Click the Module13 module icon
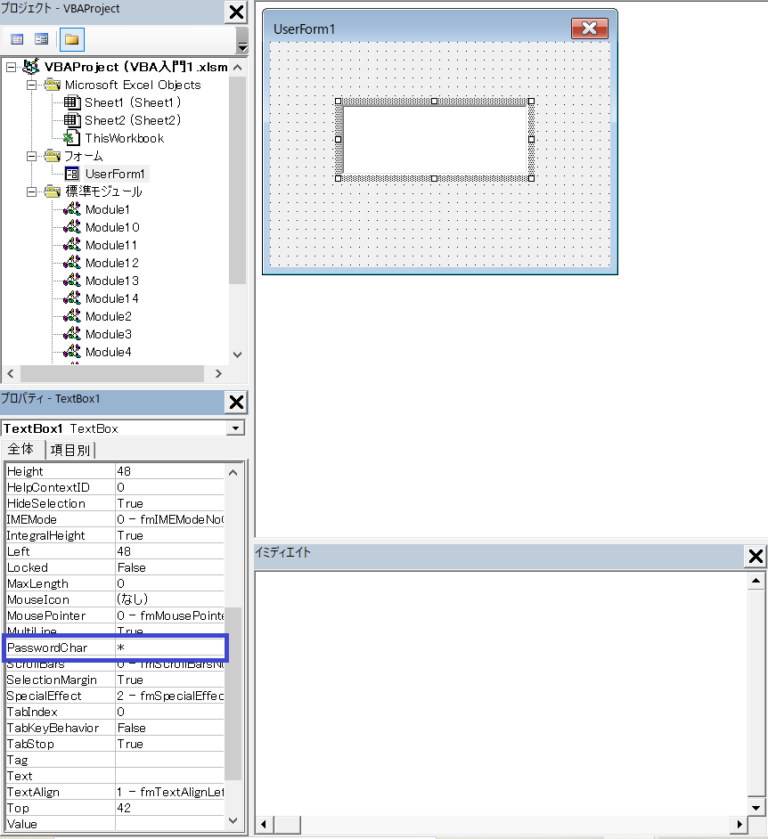 point(72,280)
